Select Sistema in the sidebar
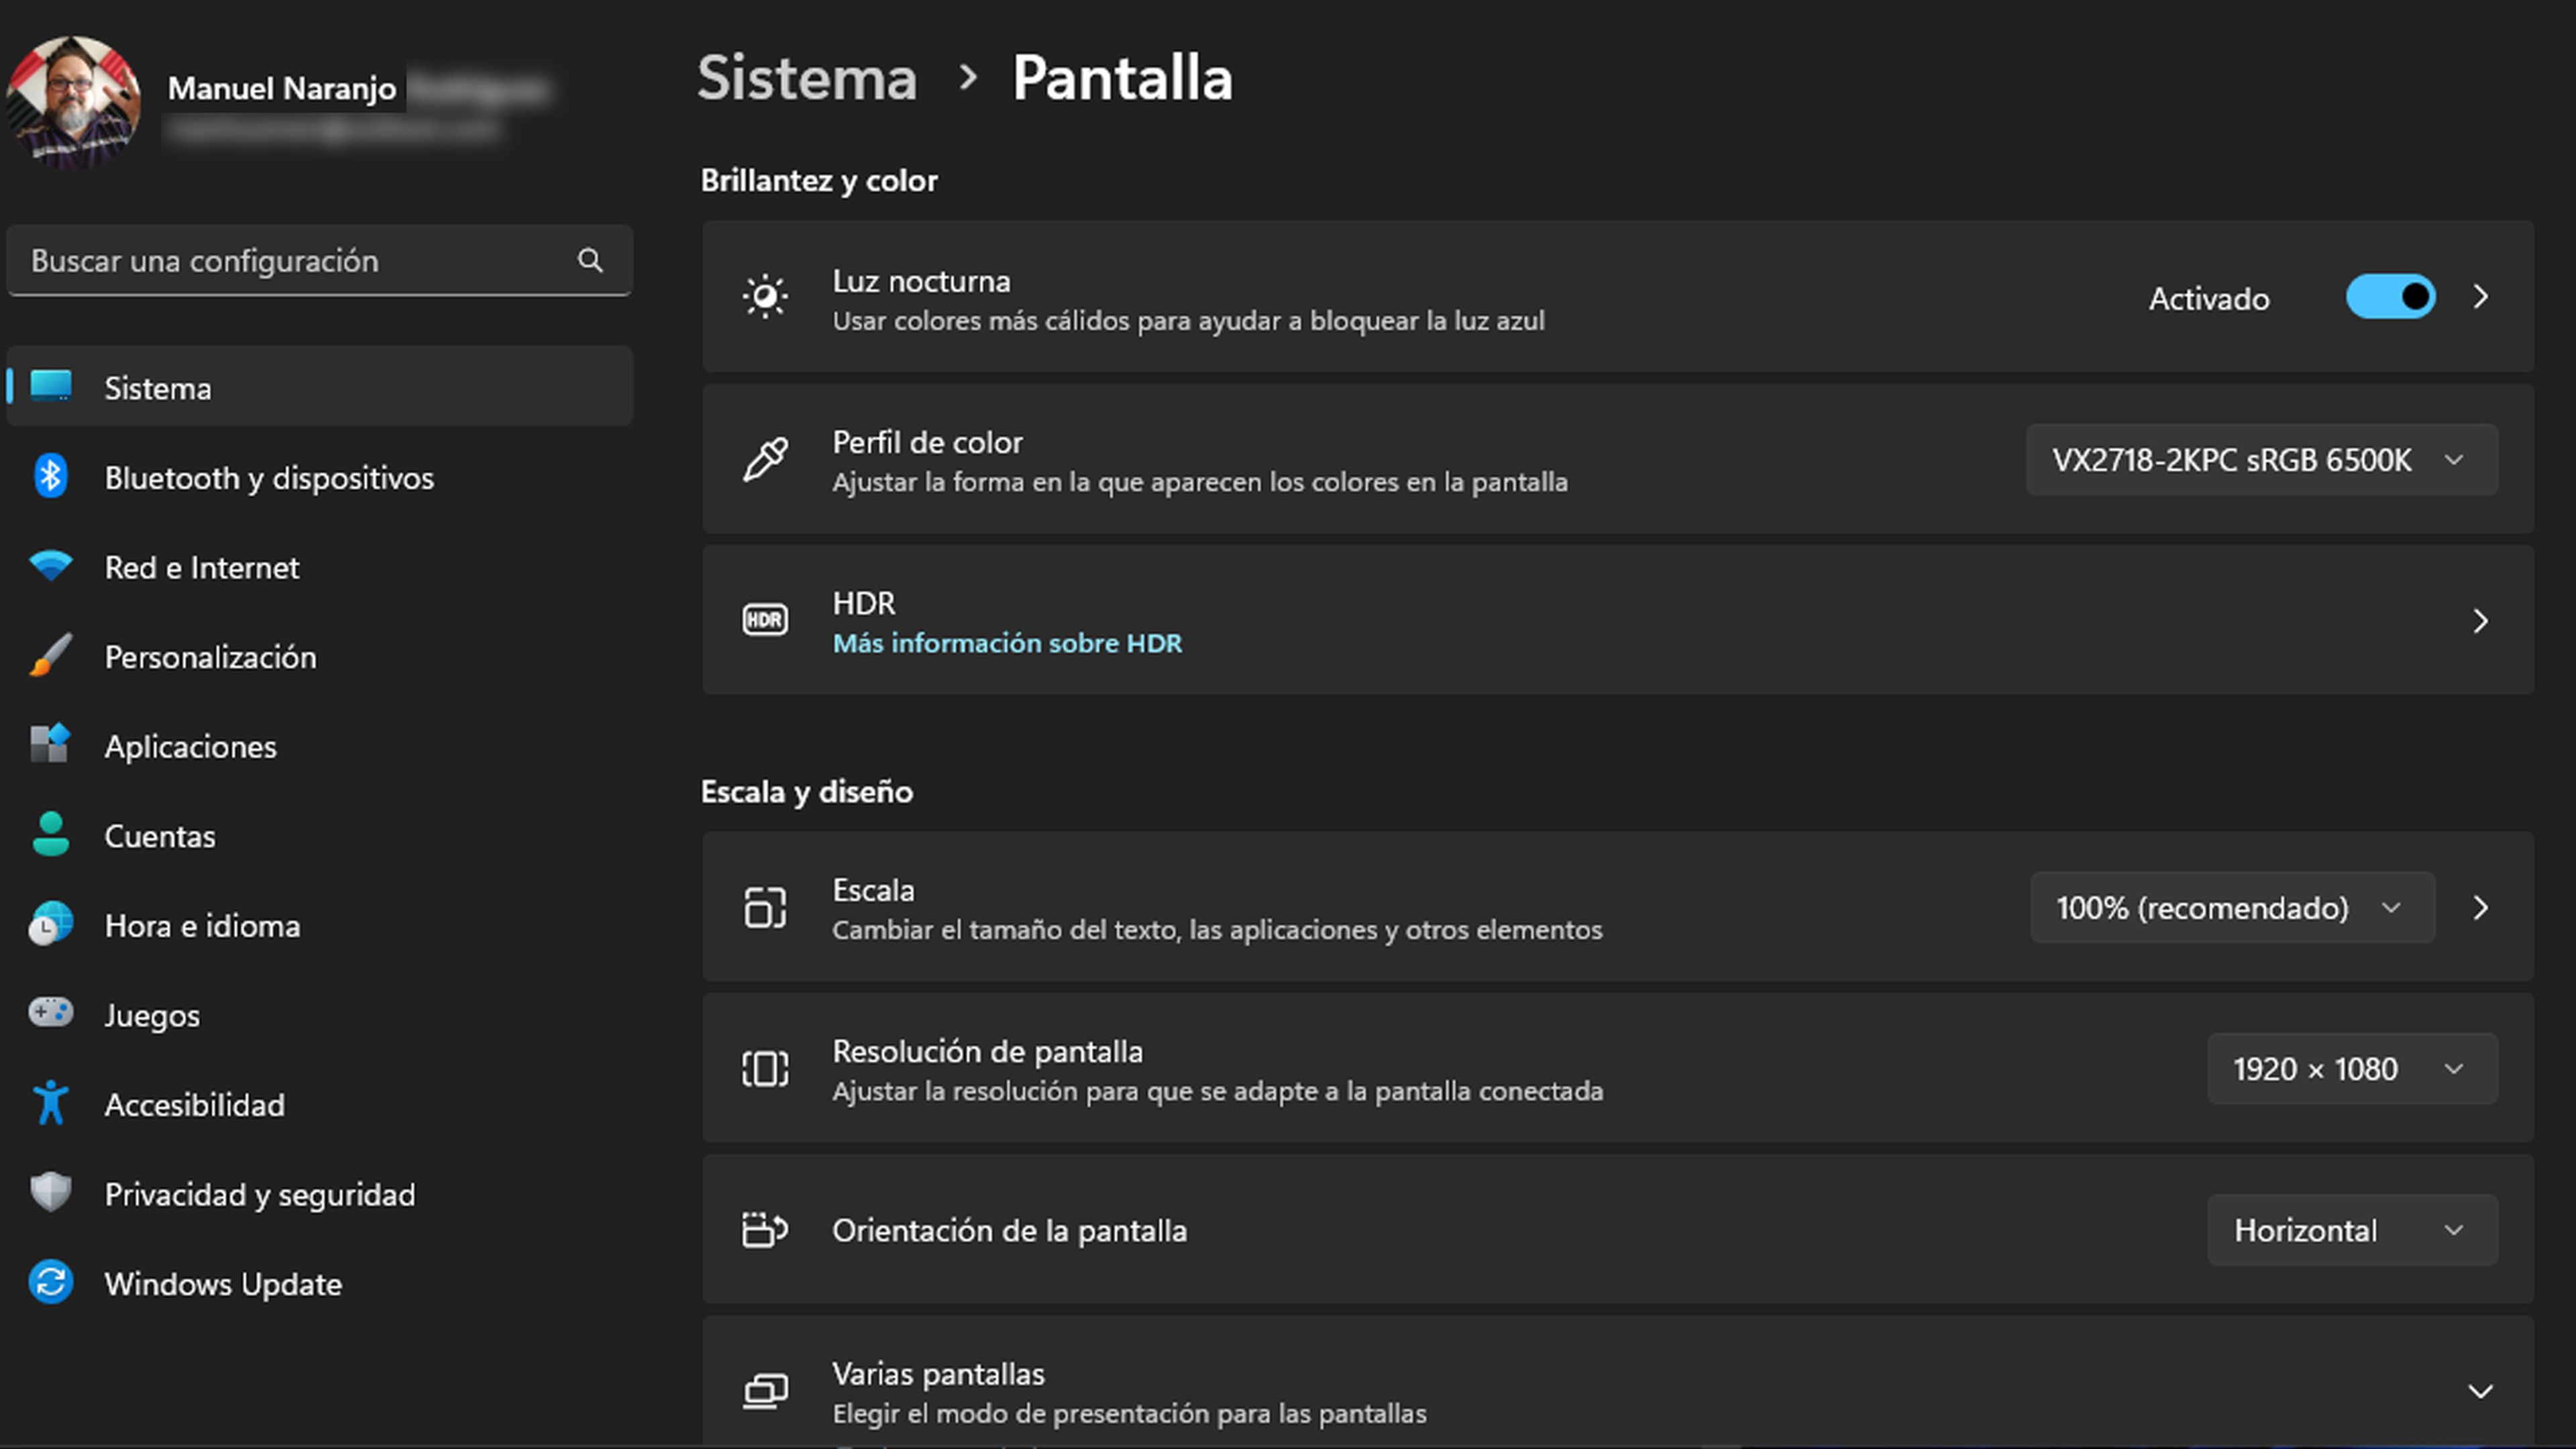 point(320,387)
